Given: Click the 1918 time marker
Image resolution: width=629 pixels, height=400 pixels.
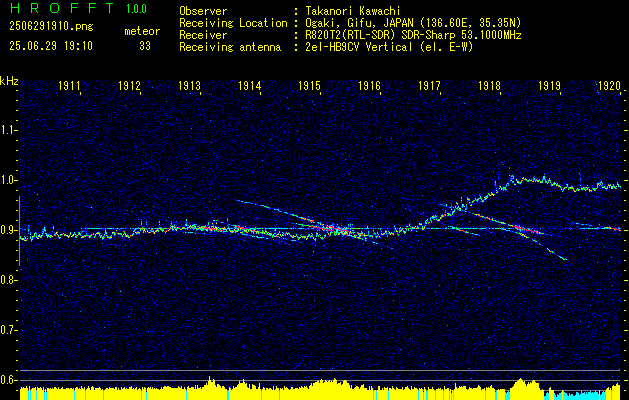Looking at the screenshot, I should (489, 86).
